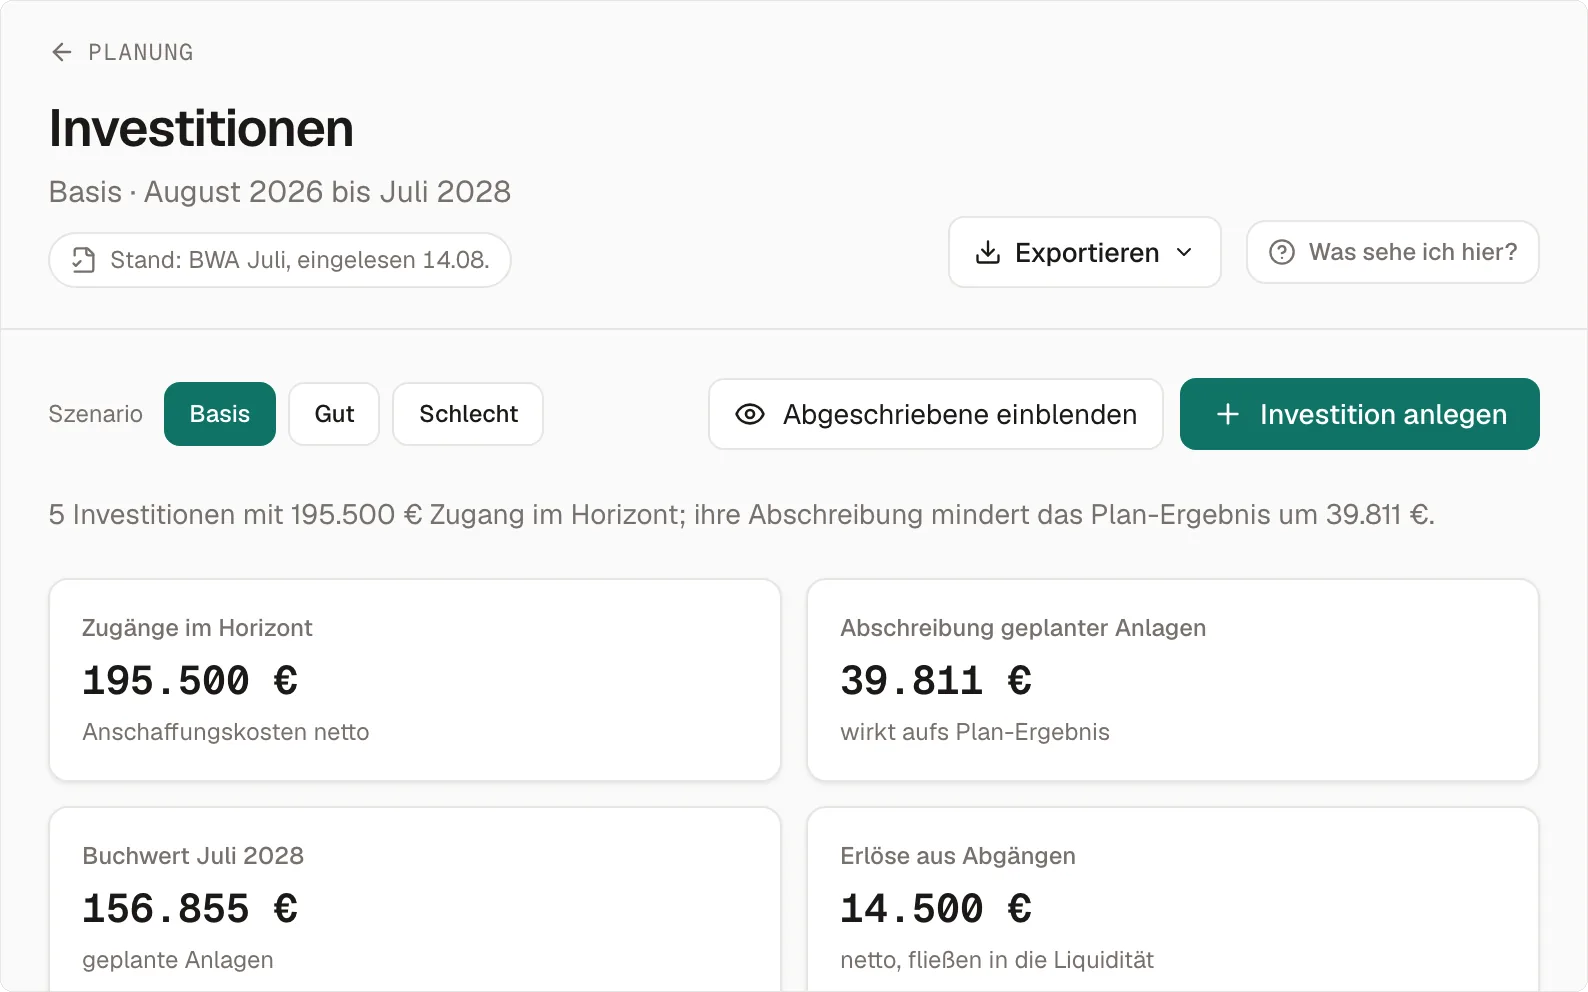Click the plus icon on Investition anlegen
The image size is (1588, 992).
pos(1228,414)
